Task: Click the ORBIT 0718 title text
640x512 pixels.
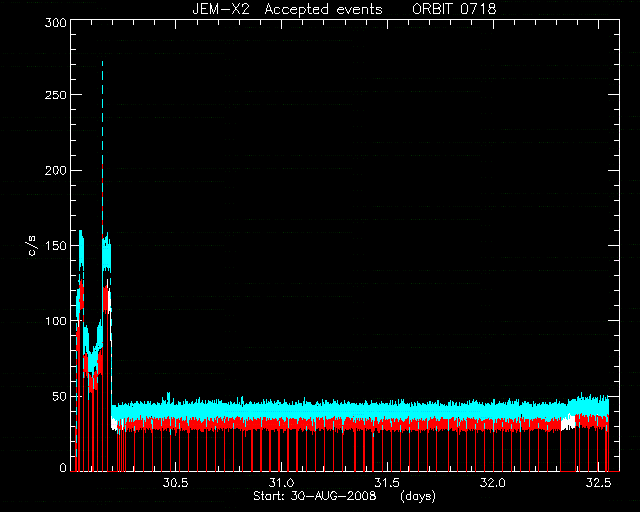Action: [454, 9]
